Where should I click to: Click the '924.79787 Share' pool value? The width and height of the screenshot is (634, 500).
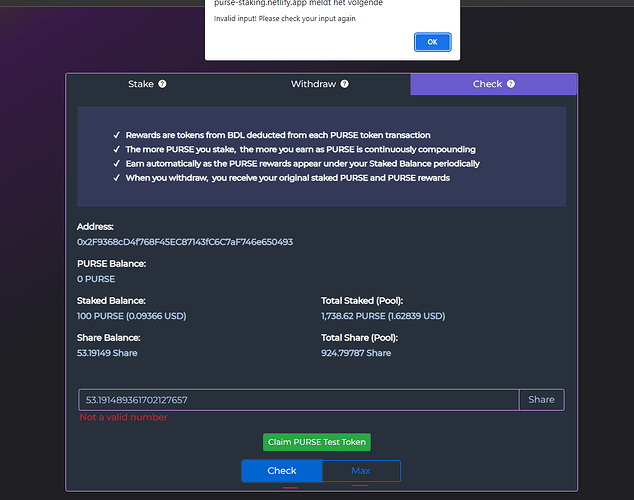356,353
